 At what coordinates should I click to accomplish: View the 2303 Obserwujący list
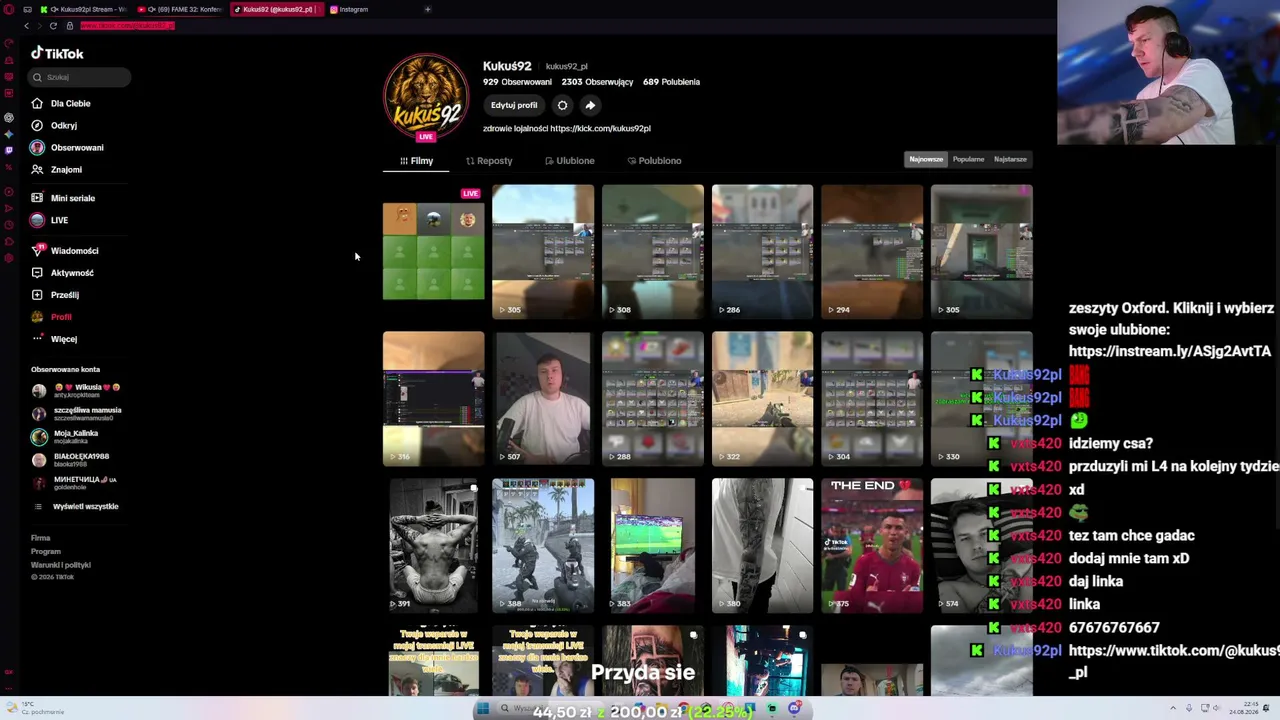click(x=597, y=82)
